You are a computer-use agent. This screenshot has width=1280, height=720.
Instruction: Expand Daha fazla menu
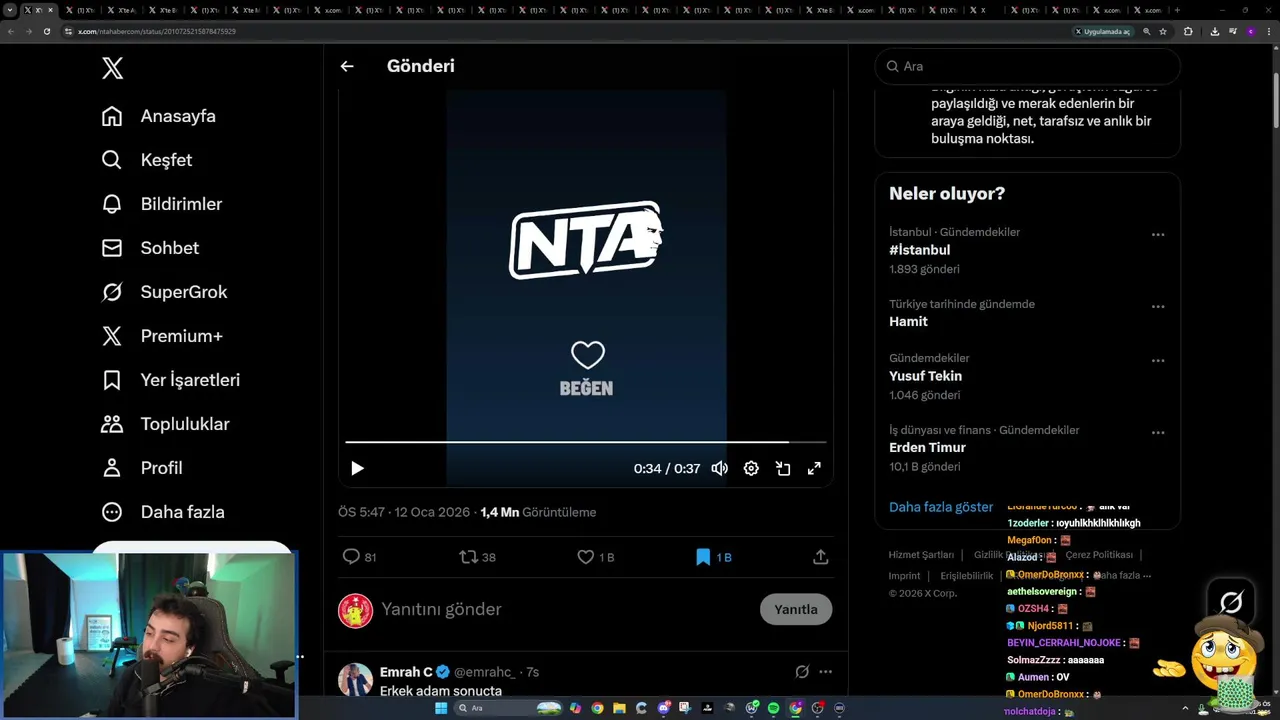click(163, 512)
